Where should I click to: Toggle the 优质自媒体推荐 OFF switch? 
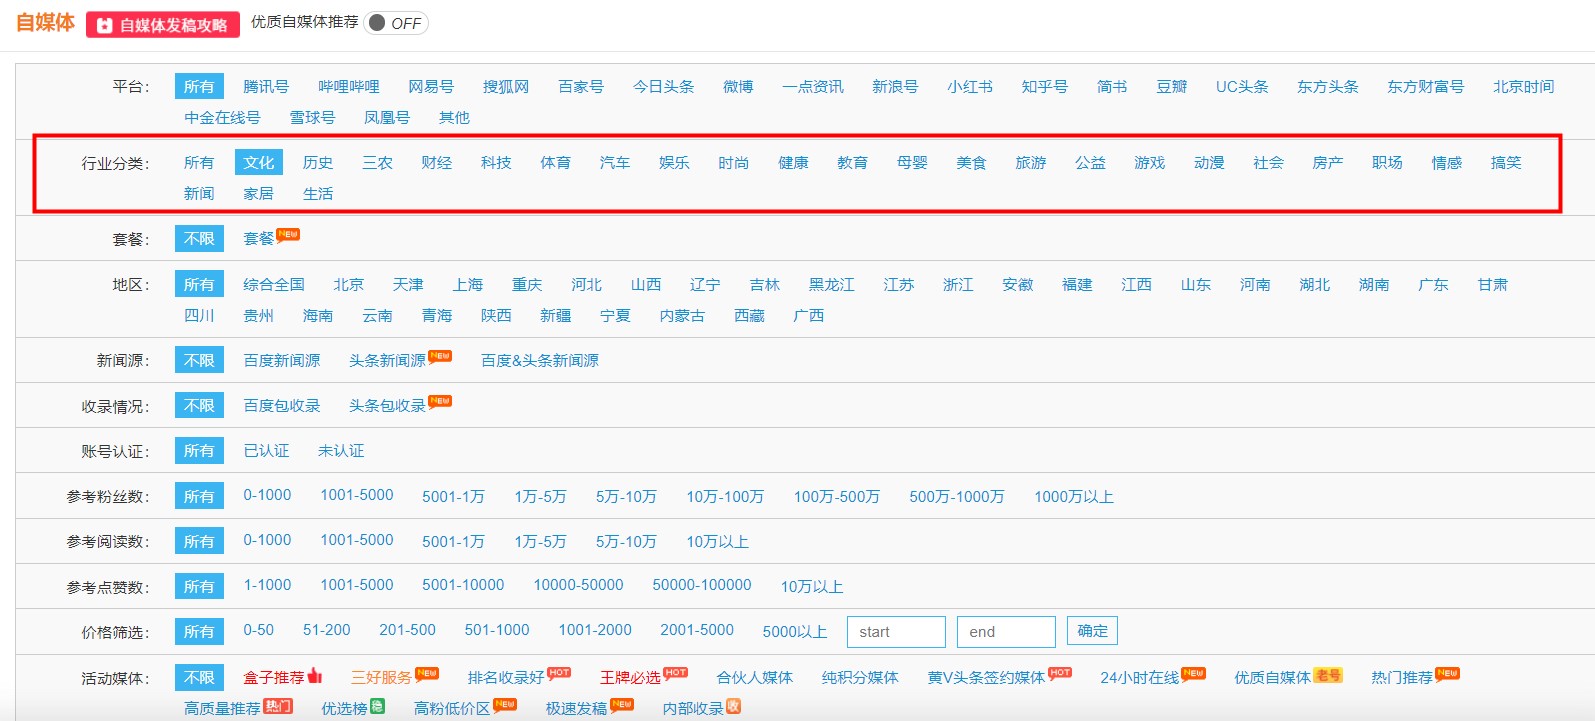[396, 23]
